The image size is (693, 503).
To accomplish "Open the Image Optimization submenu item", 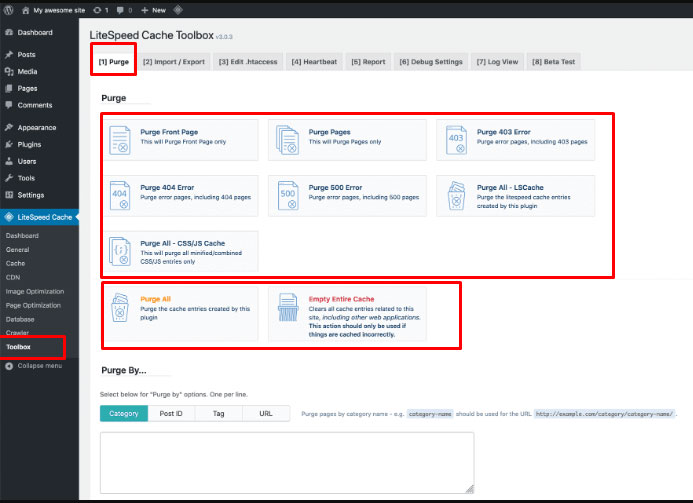I will (x=35, y=291).
